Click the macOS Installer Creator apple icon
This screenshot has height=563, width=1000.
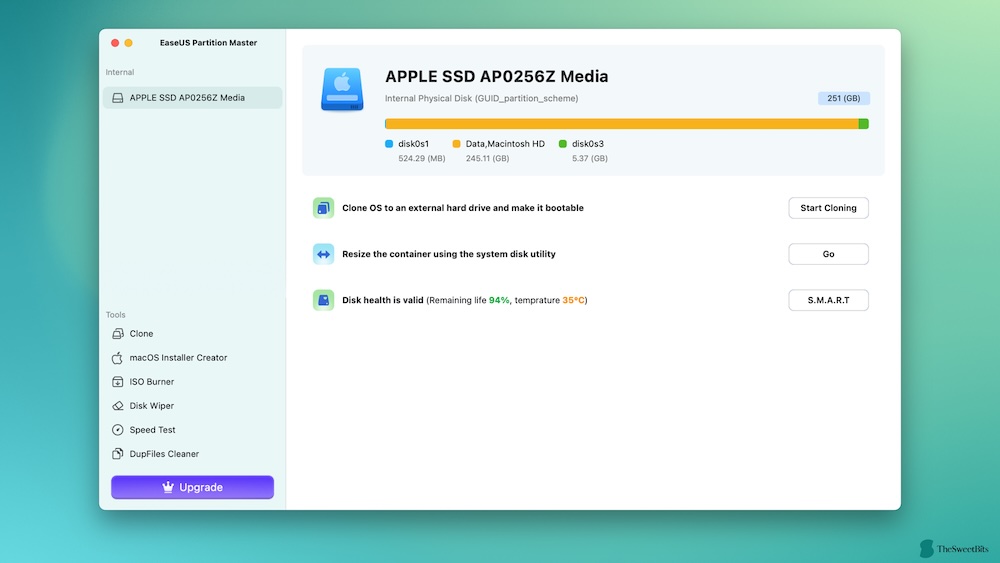pos(117,358)
